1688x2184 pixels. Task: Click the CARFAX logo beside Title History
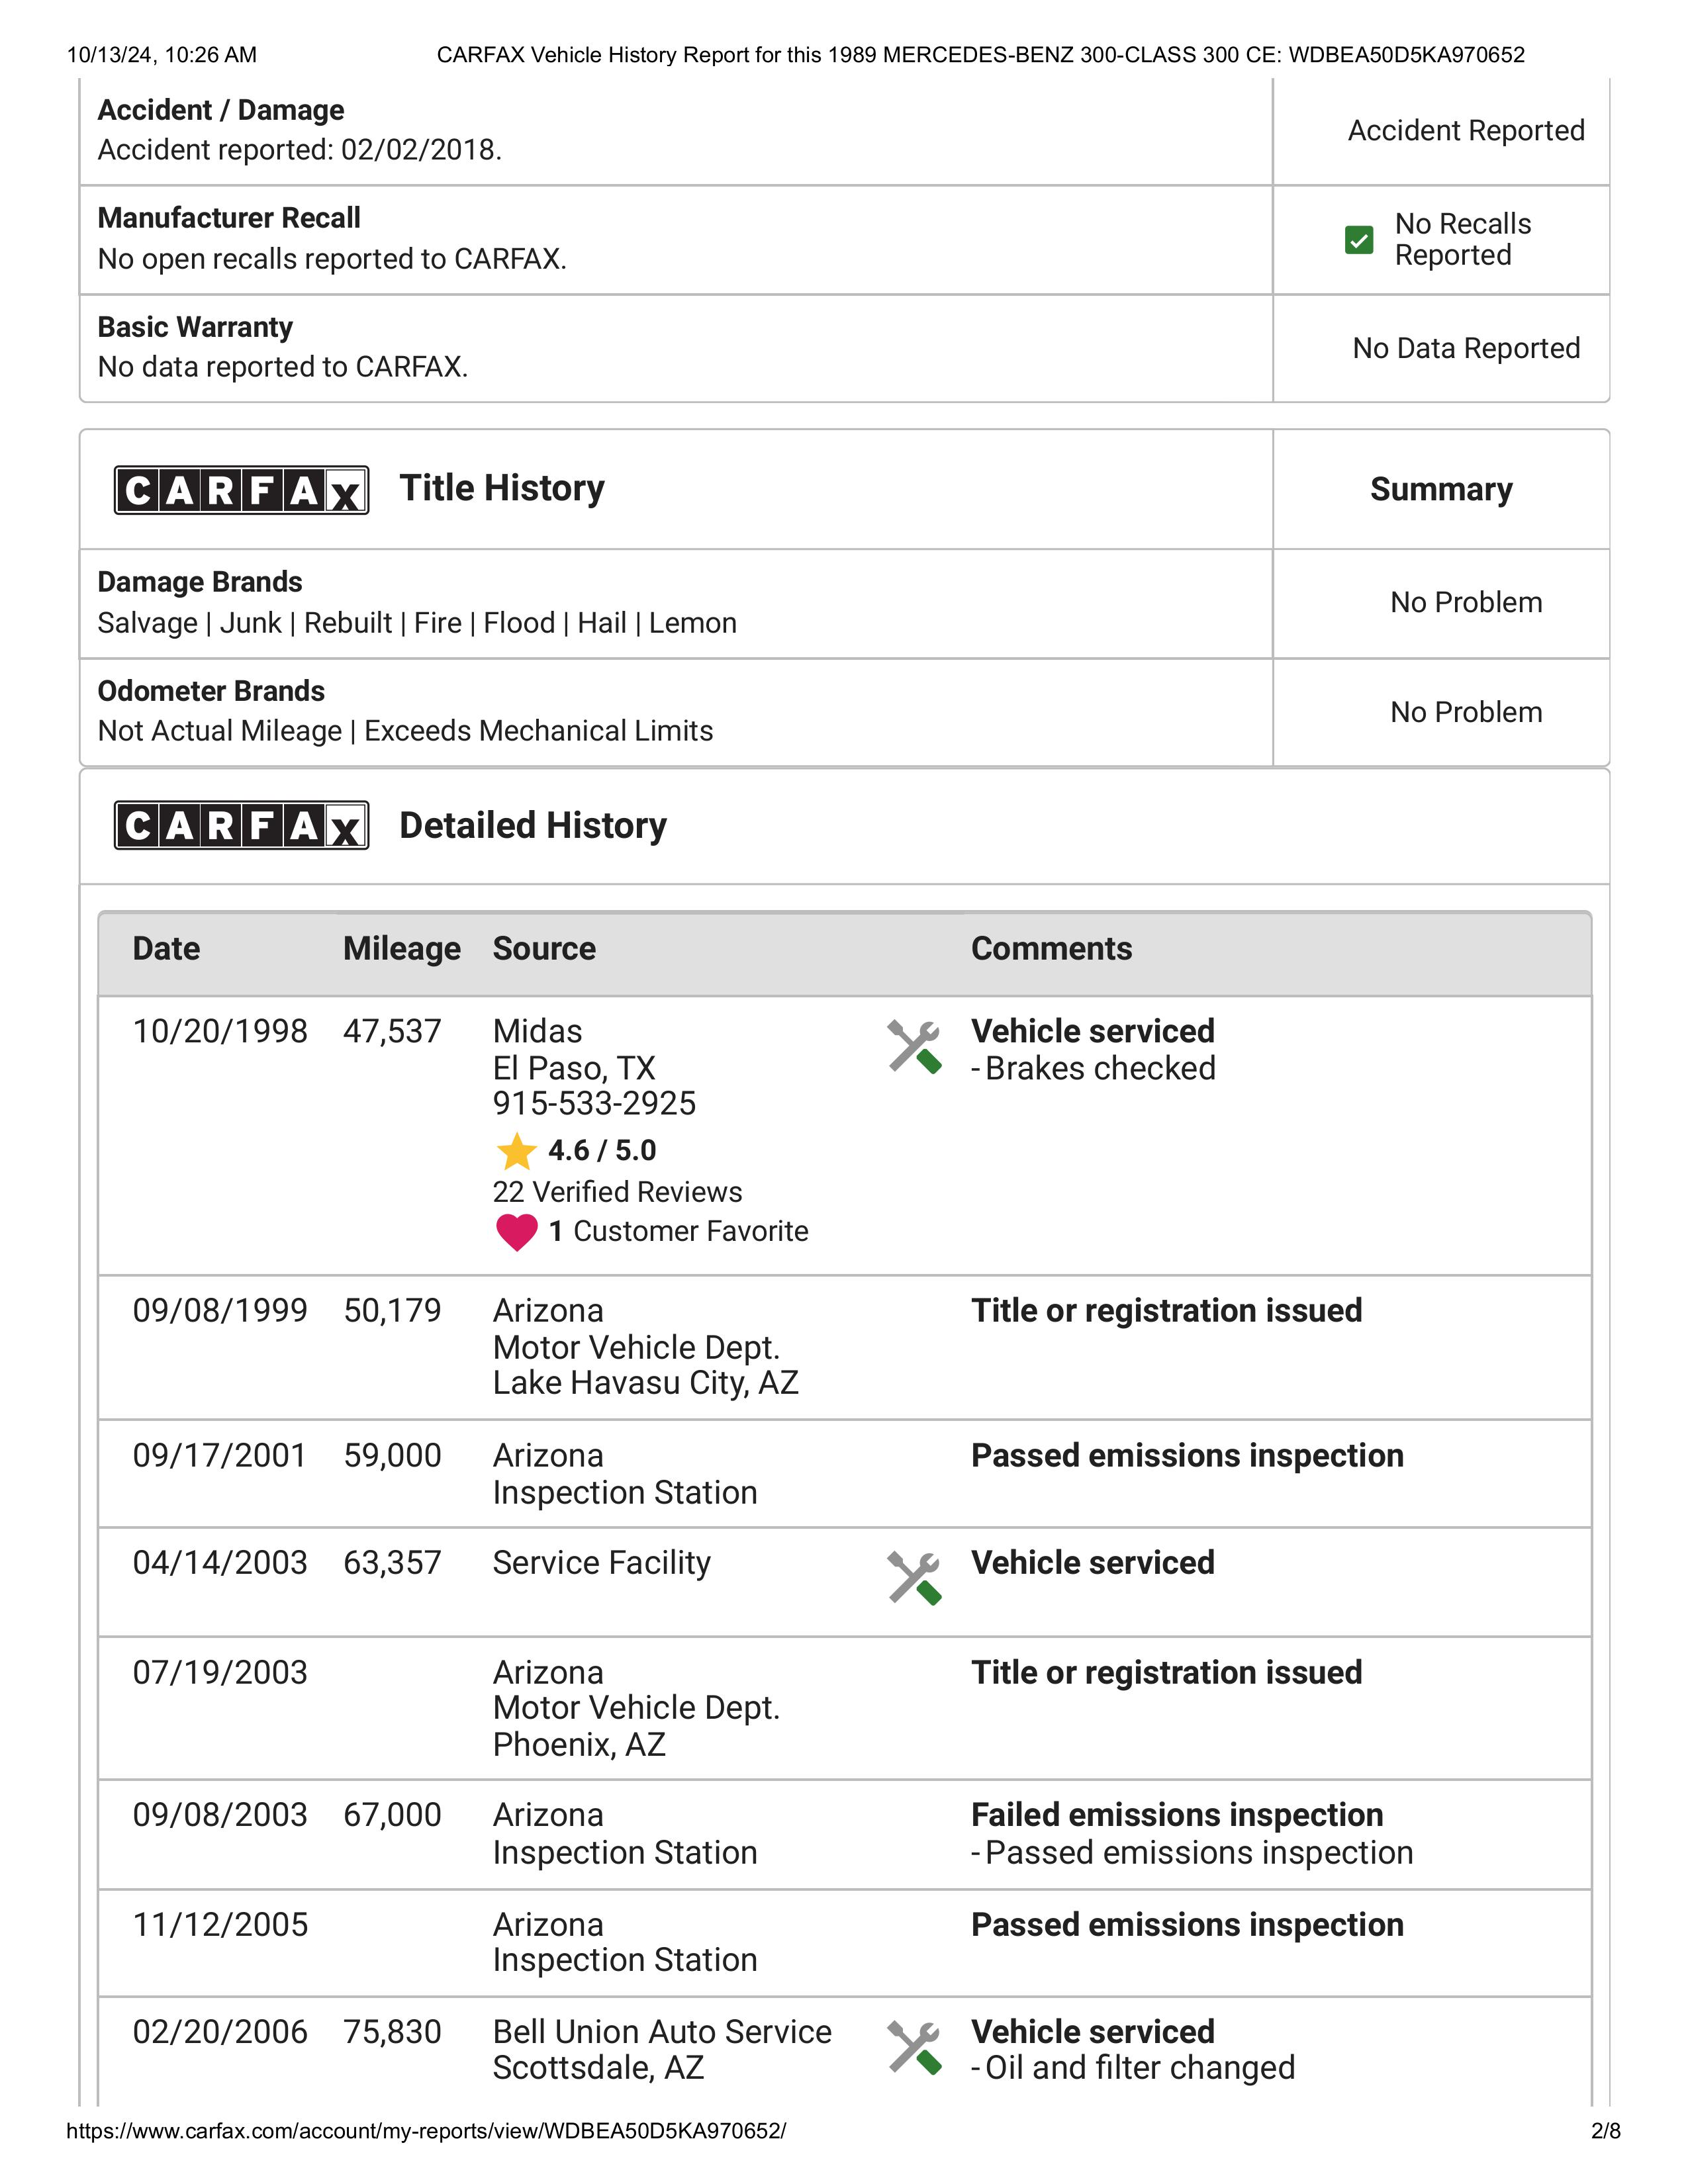pos(241,490)
